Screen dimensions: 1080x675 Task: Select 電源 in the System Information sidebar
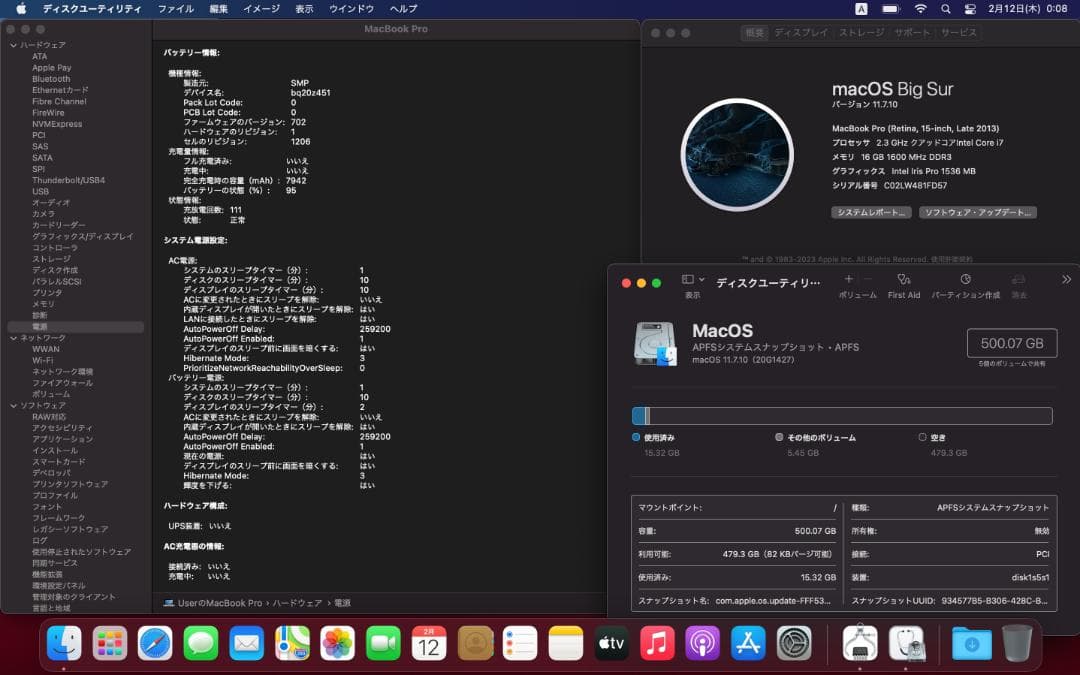41,326
